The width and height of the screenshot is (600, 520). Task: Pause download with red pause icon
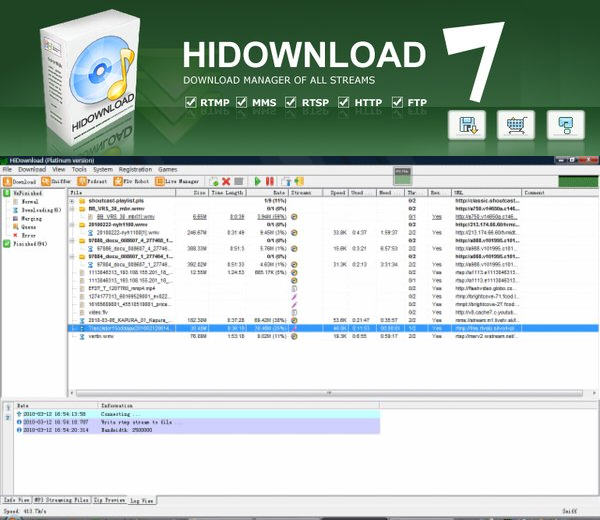pyautogui.click(x=270, y=181)
